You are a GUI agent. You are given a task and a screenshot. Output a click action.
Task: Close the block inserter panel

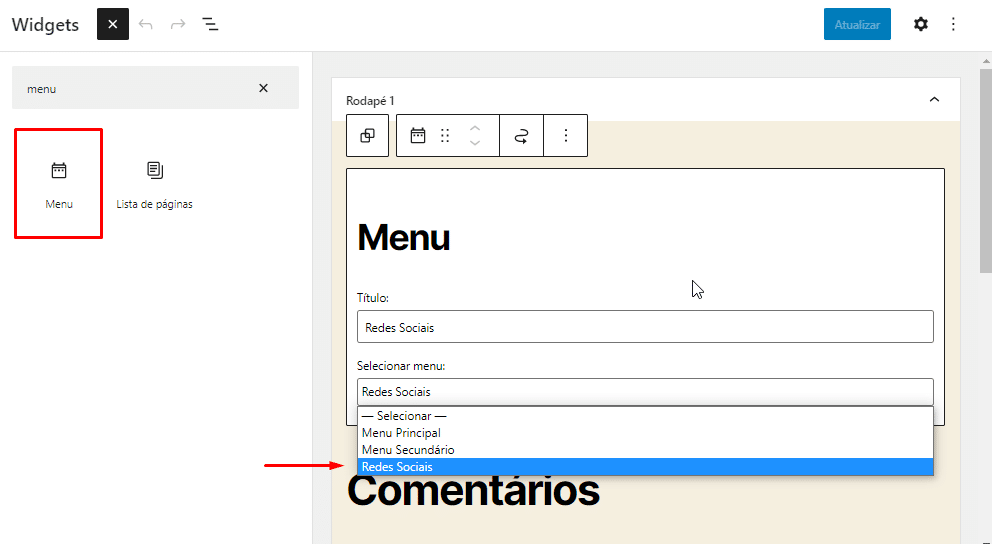coord(113,24)
